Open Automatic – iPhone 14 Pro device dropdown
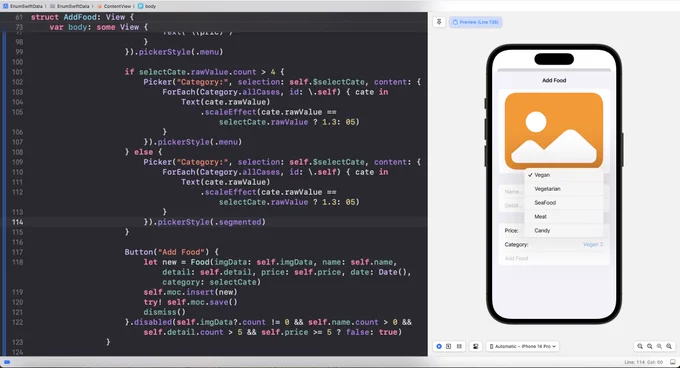This screenshot has height=368, width=680. [523, 346]
